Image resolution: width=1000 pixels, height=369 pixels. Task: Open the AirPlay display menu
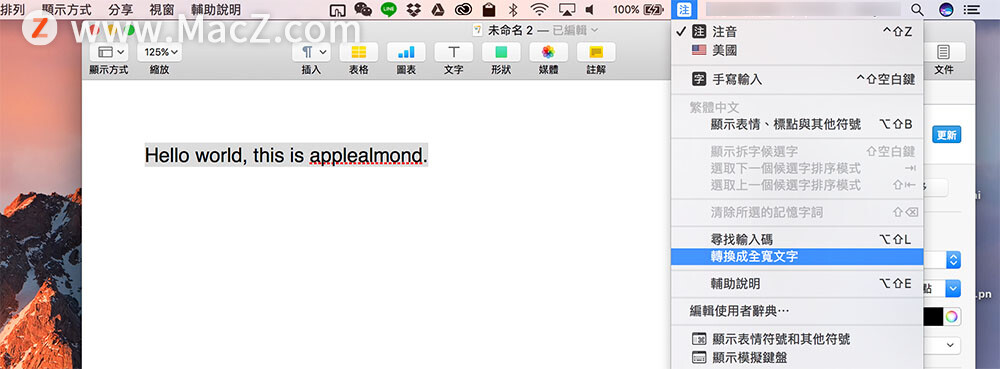point(566,10)
